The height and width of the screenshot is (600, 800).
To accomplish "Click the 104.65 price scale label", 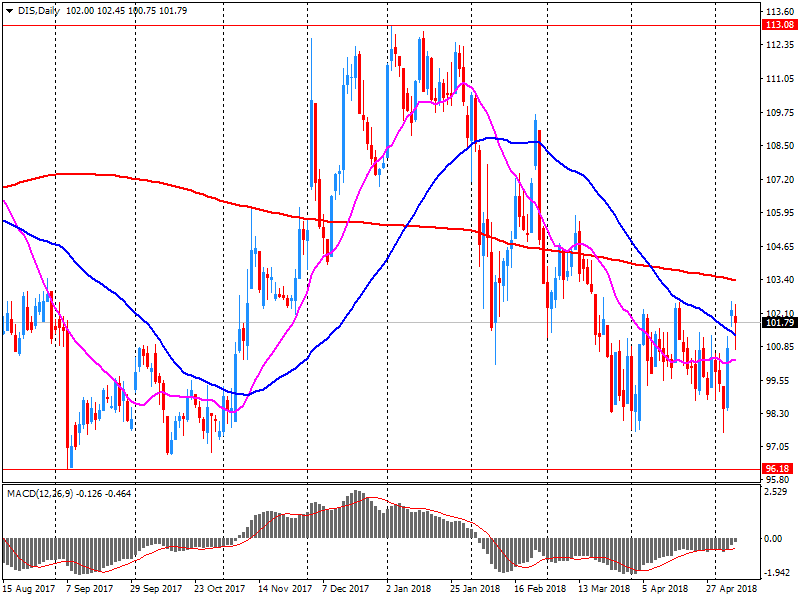I will 780,246.
